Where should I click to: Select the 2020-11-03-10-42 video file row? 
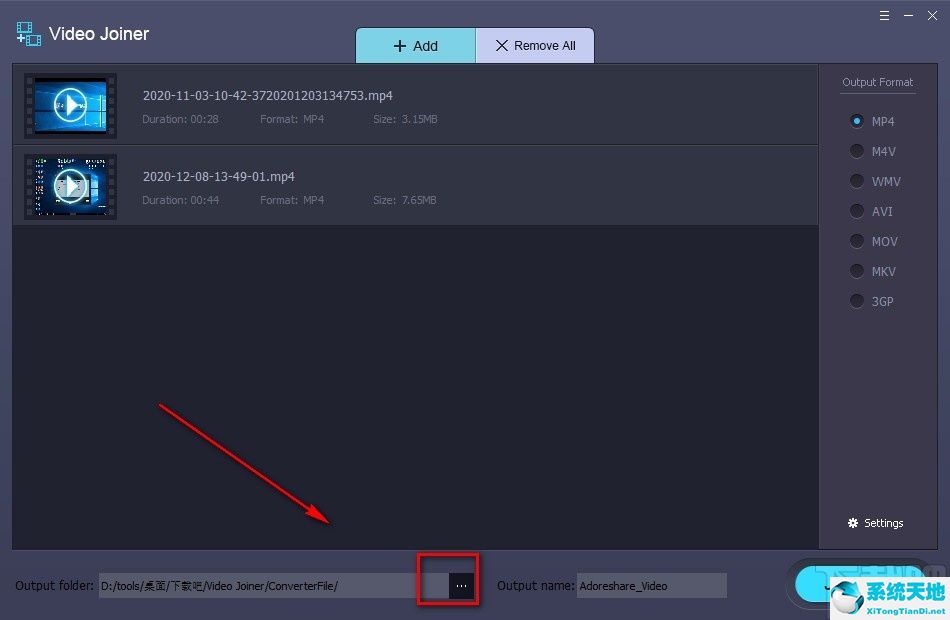pyautogui.click(x=450, y=105)
